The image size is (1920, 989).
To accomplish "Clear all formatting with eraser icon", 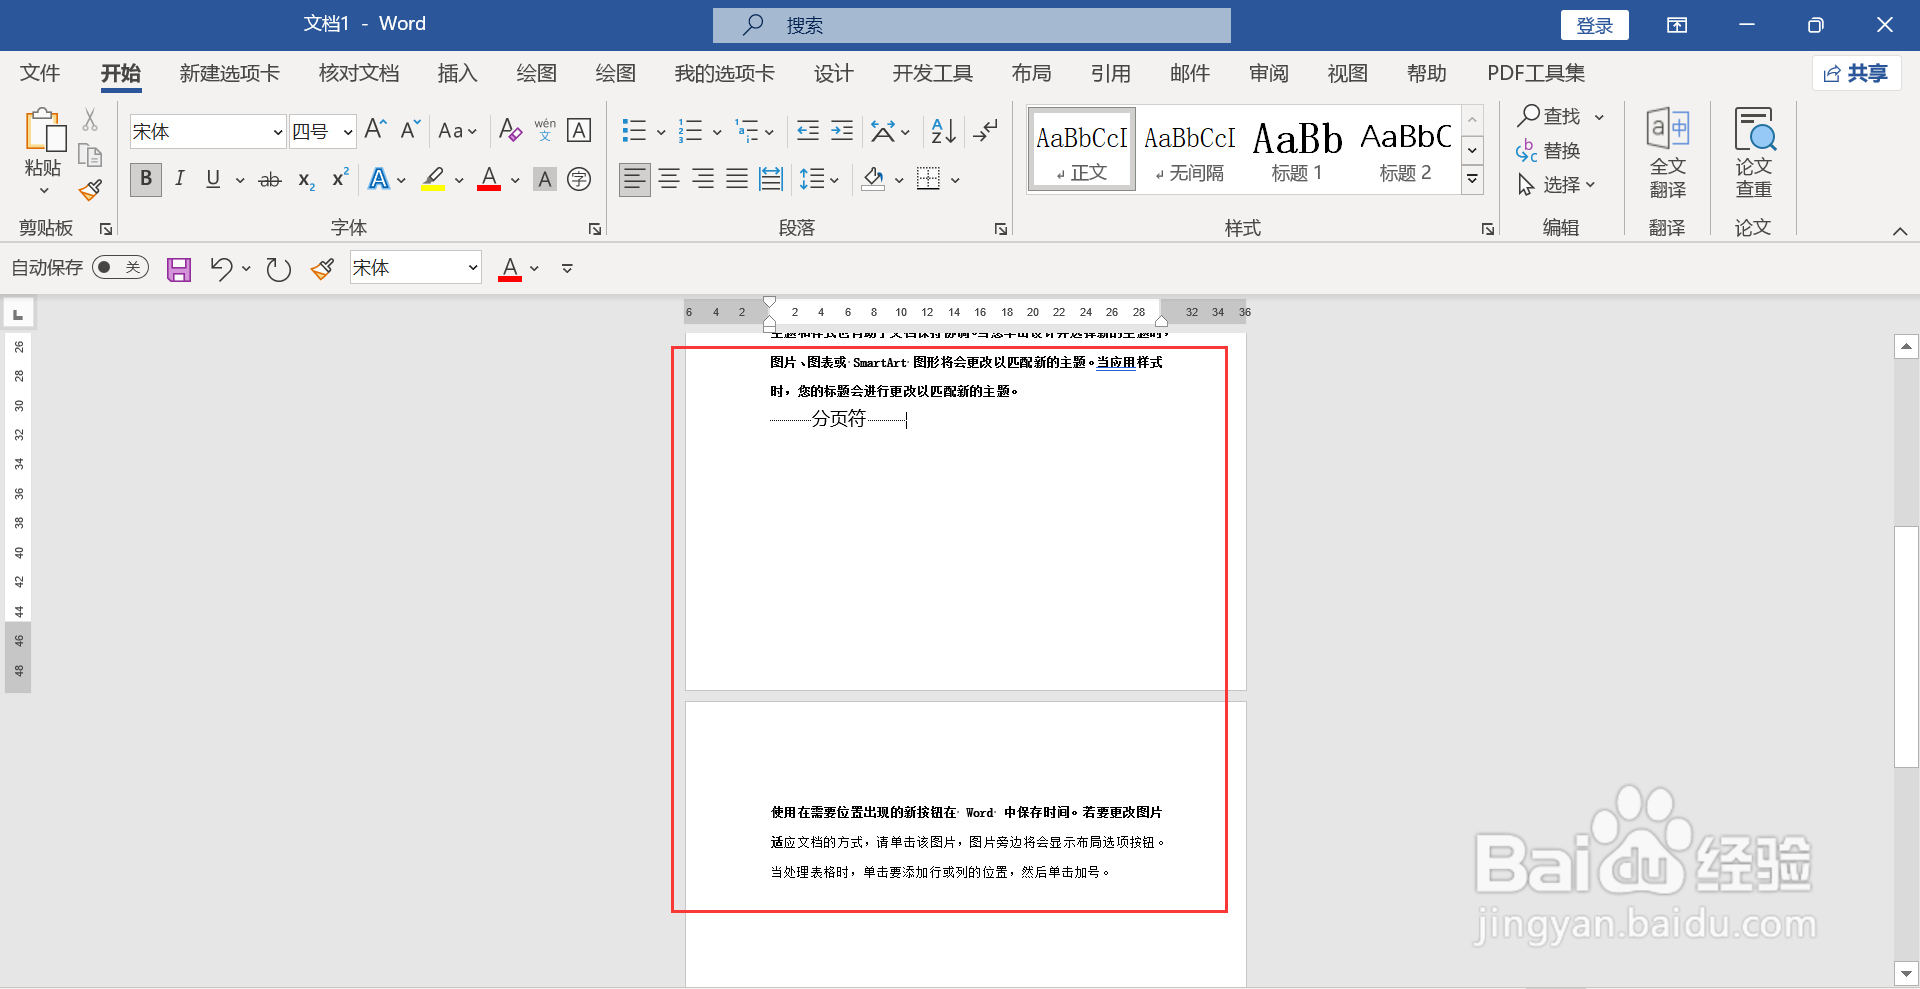I will coord(510,130).
